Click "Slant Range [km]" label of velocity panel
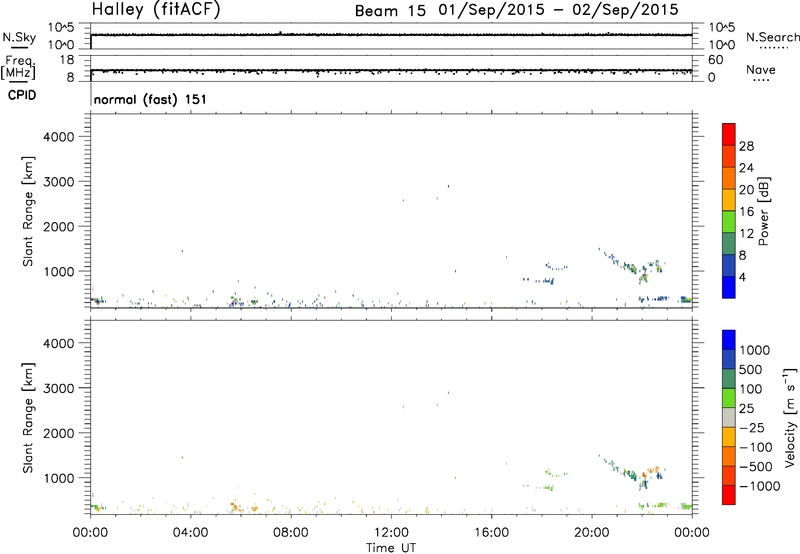Image resolution: width=800 pixels, height=554 pixels. 28,418
